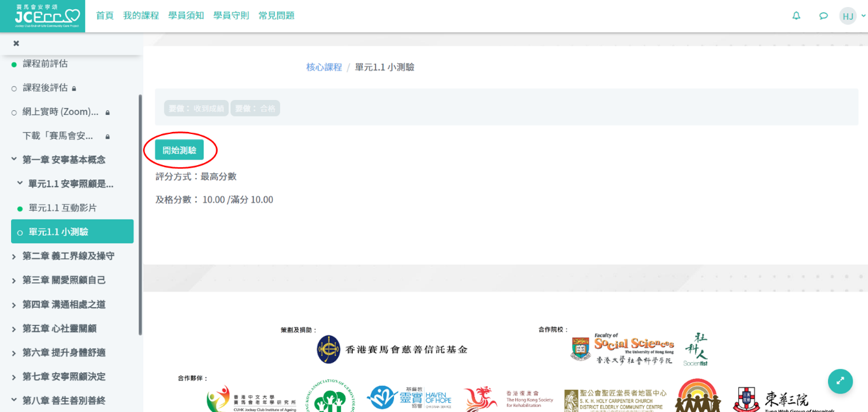
Task: Click the Hong Kong Jockey Club Charities Trust logo
Action: (x=392, y=349)
